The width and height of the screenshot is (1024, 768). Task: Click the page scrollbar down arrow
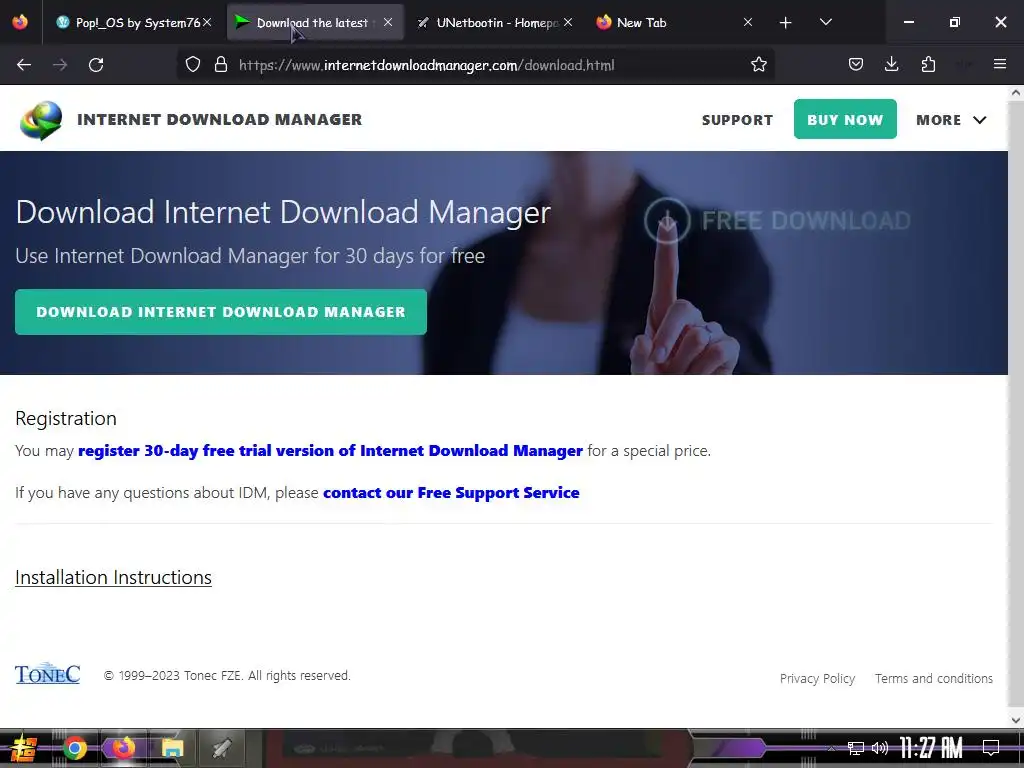point(1016,720)
